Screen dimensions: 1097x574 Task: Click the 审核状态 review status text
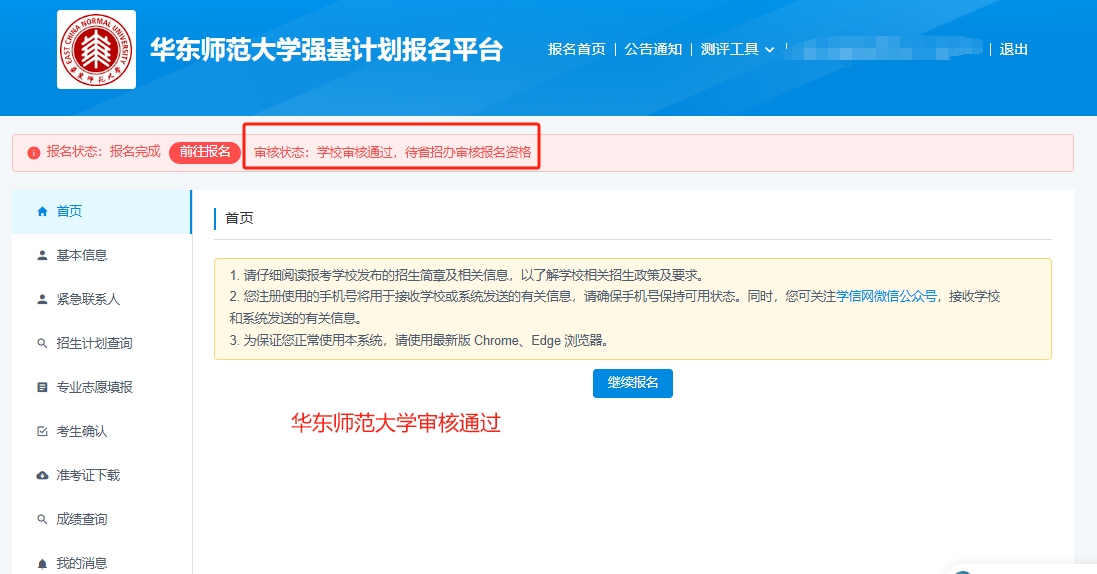click(392, 153)
